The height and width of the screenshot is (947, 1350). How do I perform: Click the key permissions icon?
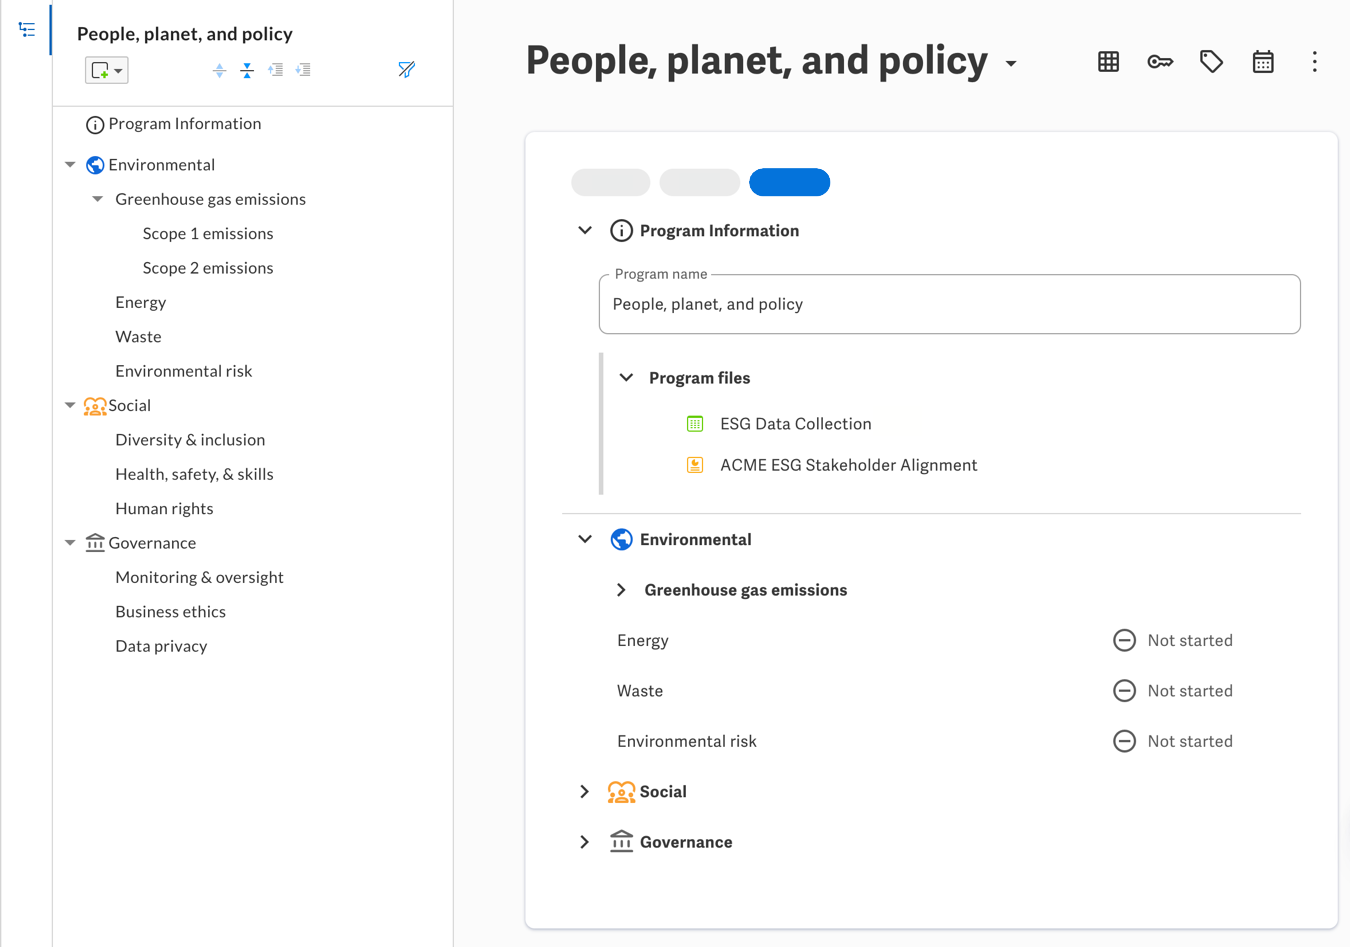(x=1160, y=62)
